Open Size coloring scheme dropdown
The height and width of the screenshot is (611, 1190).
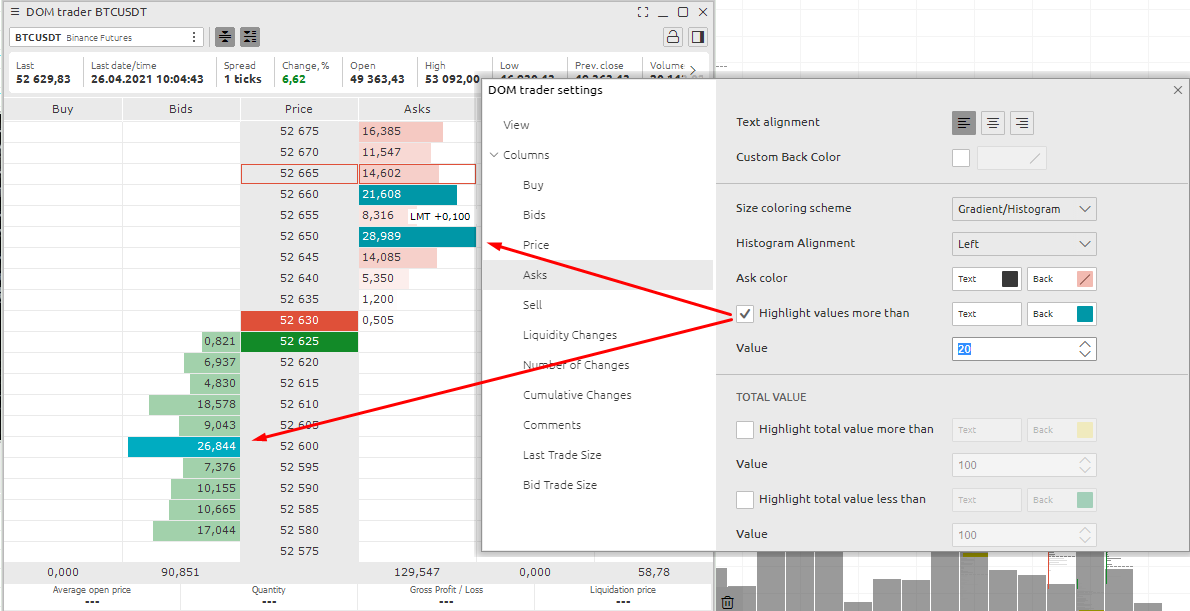(x=1024, y=209)
